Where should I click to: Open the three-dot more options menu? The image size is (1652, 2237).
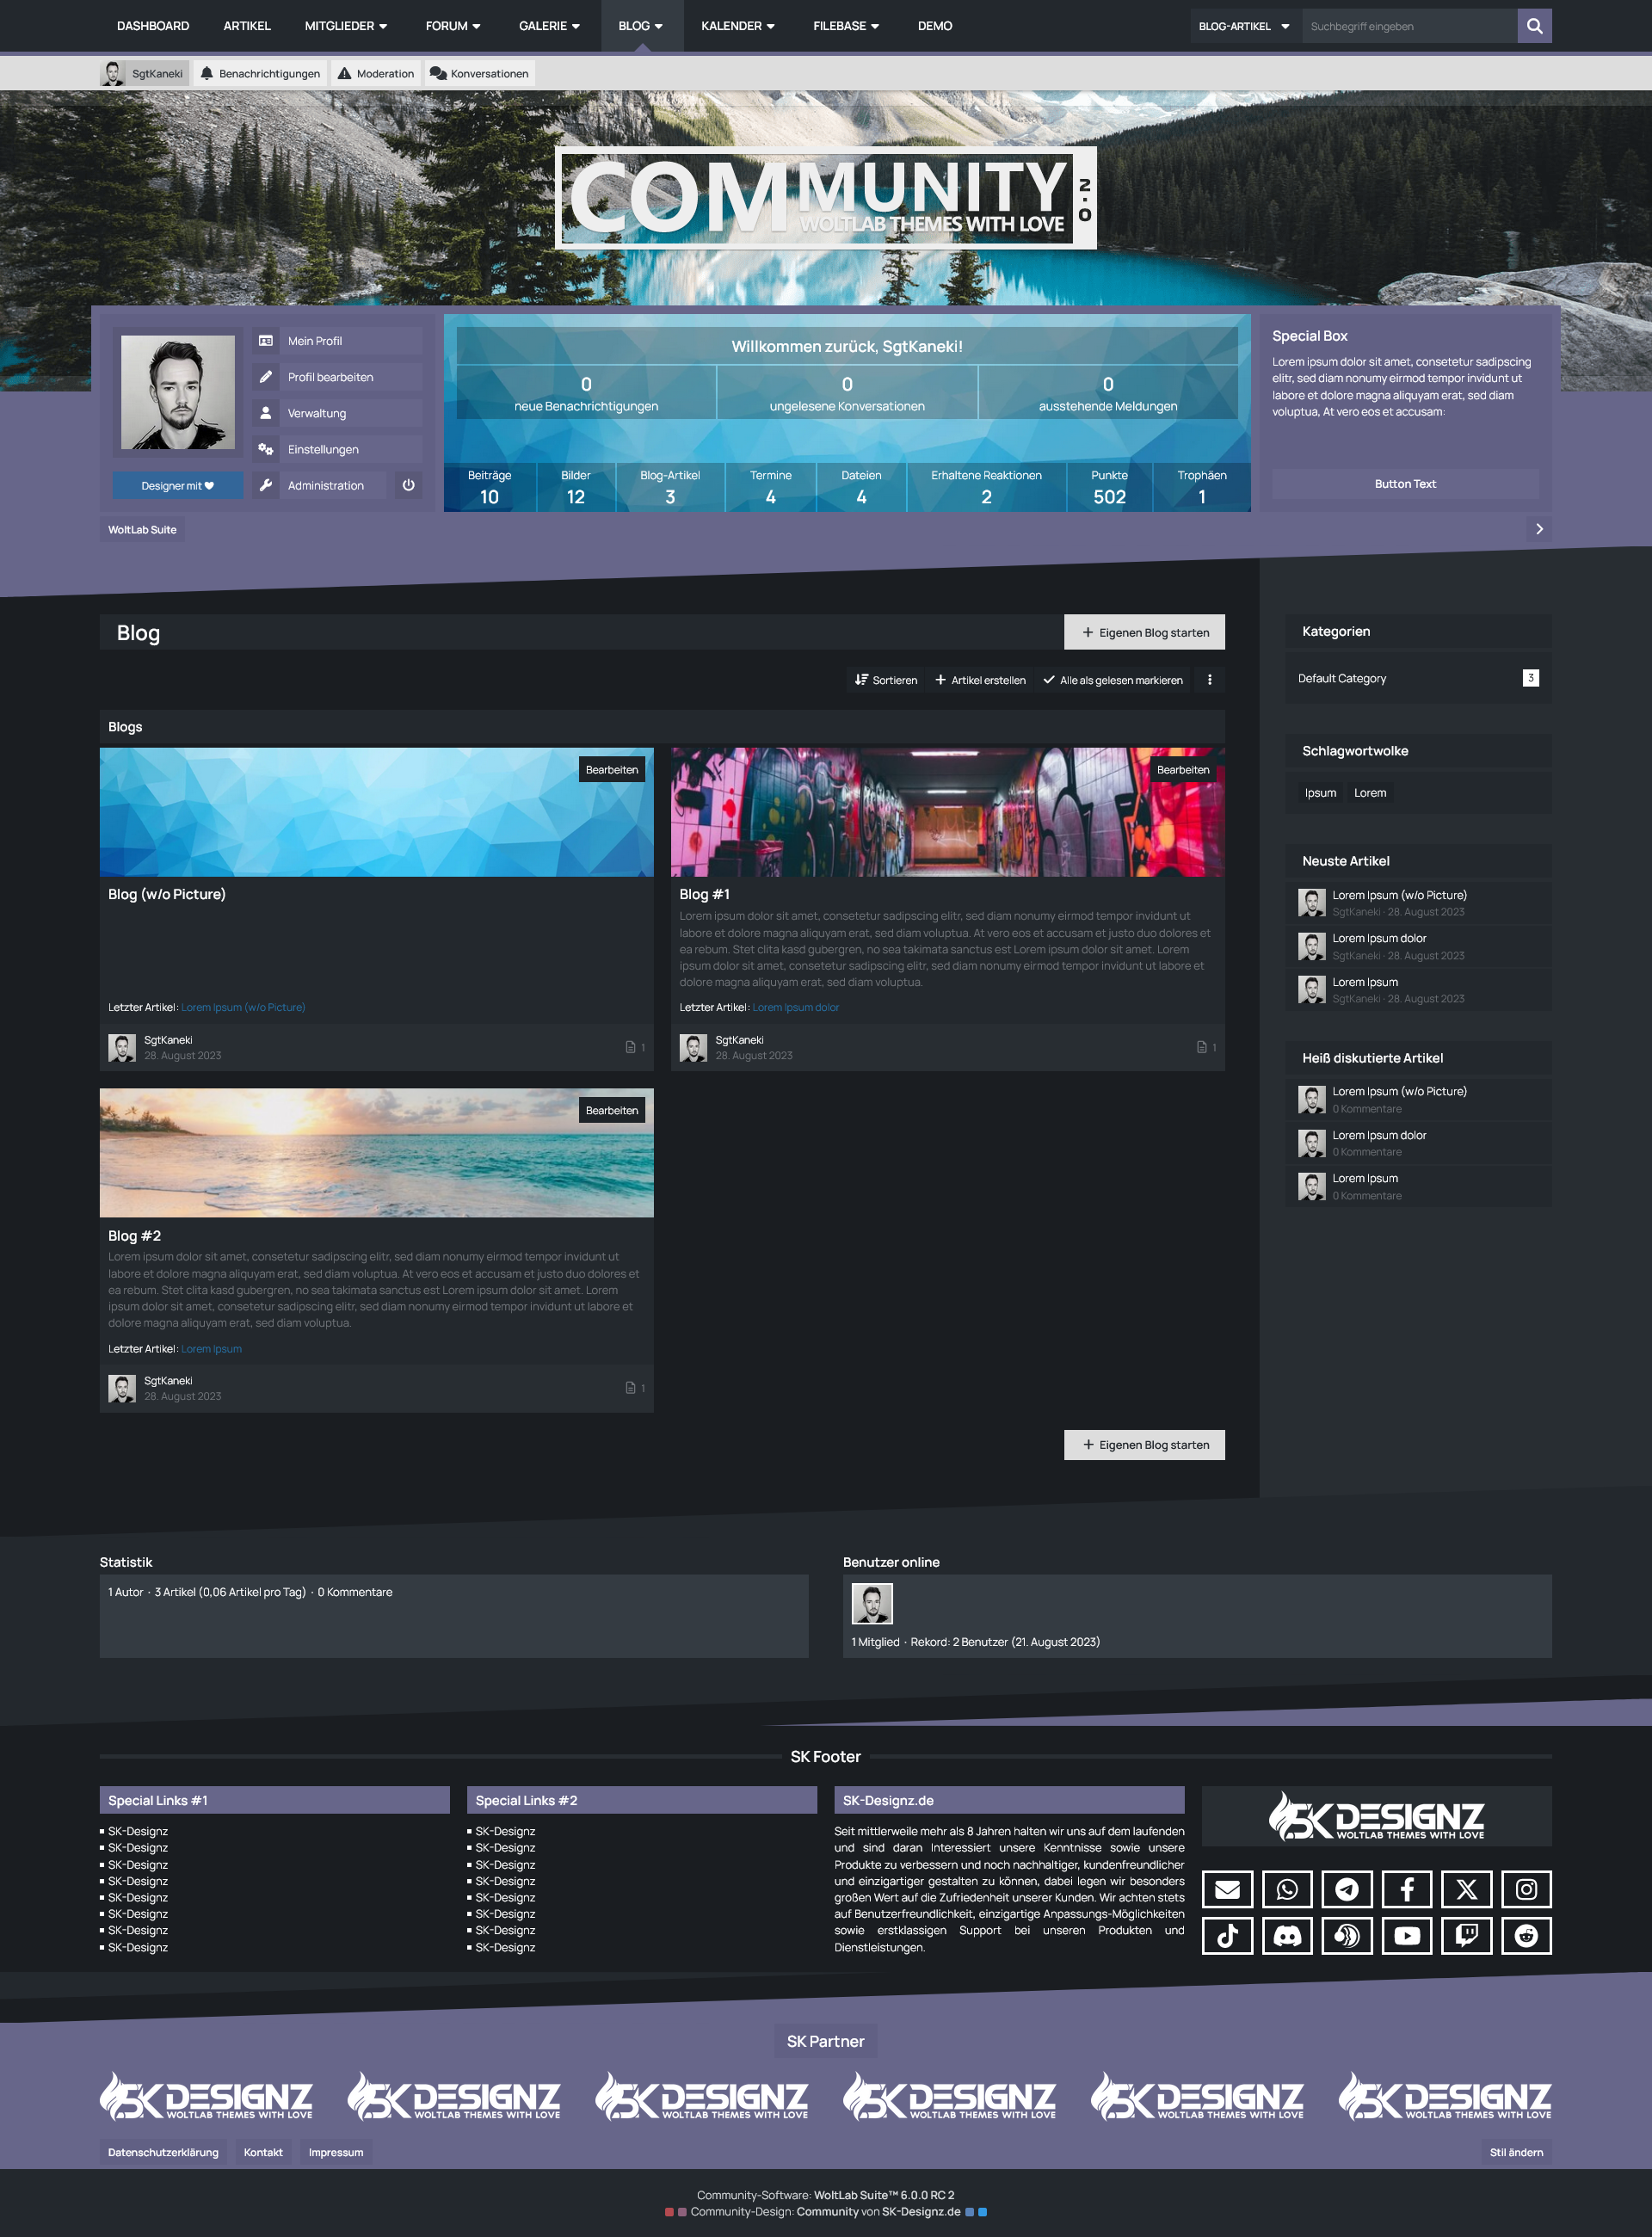pos(1209,680)
